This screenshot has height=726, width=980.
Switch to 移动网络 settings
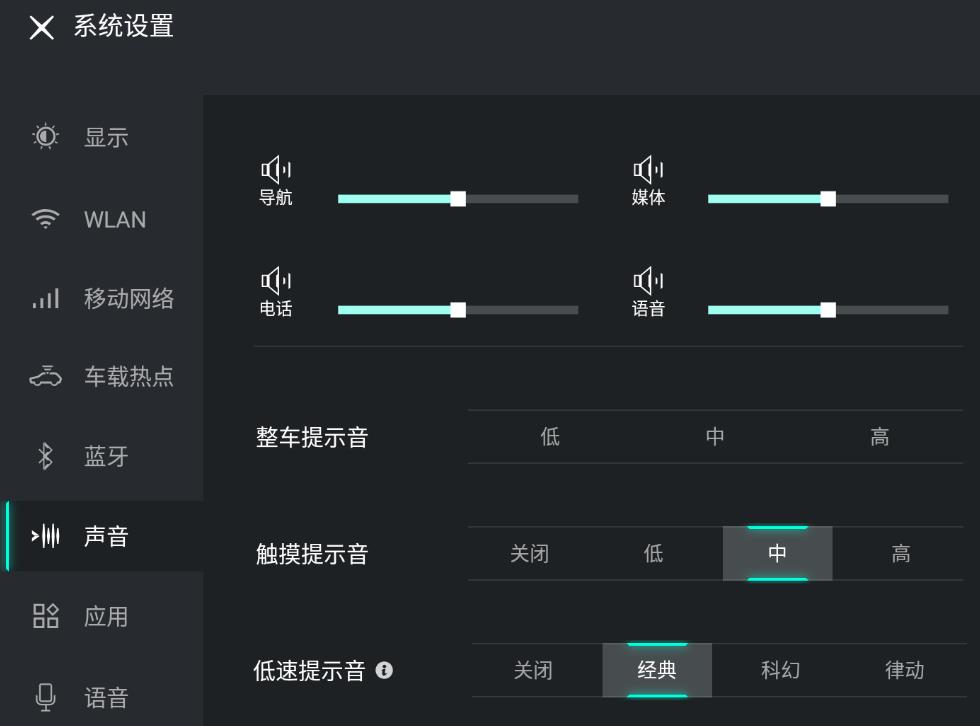[128, 298]
